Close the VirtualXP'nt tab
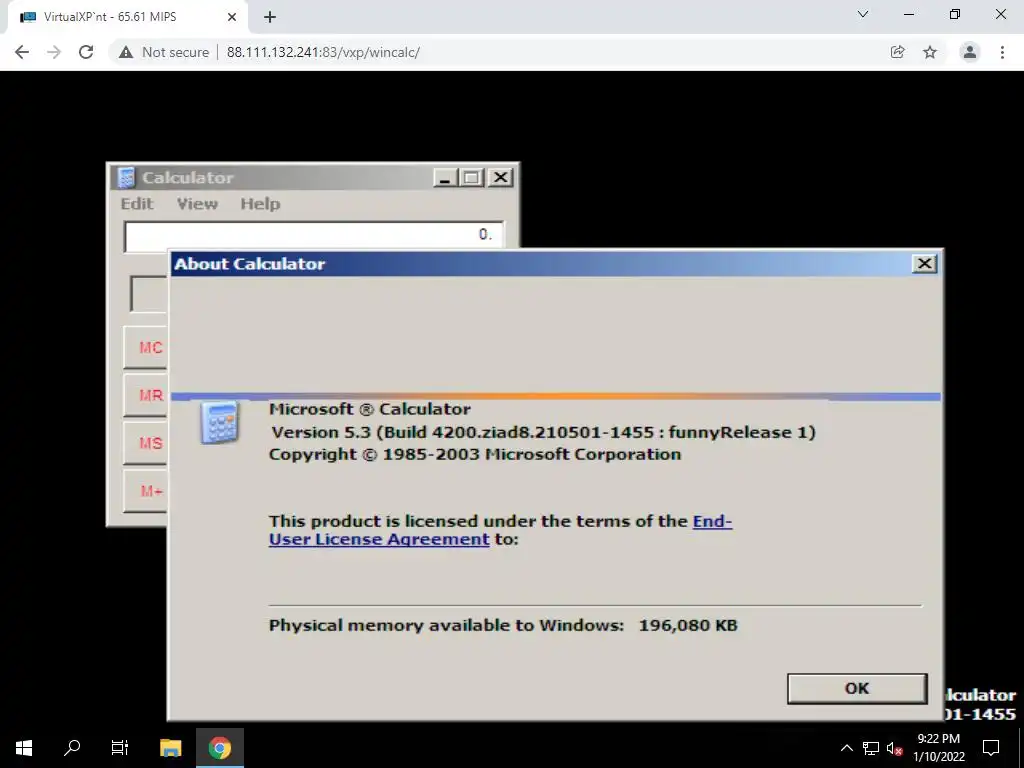The width and height of the screenshot is (1024, 768). pos(232,17)
